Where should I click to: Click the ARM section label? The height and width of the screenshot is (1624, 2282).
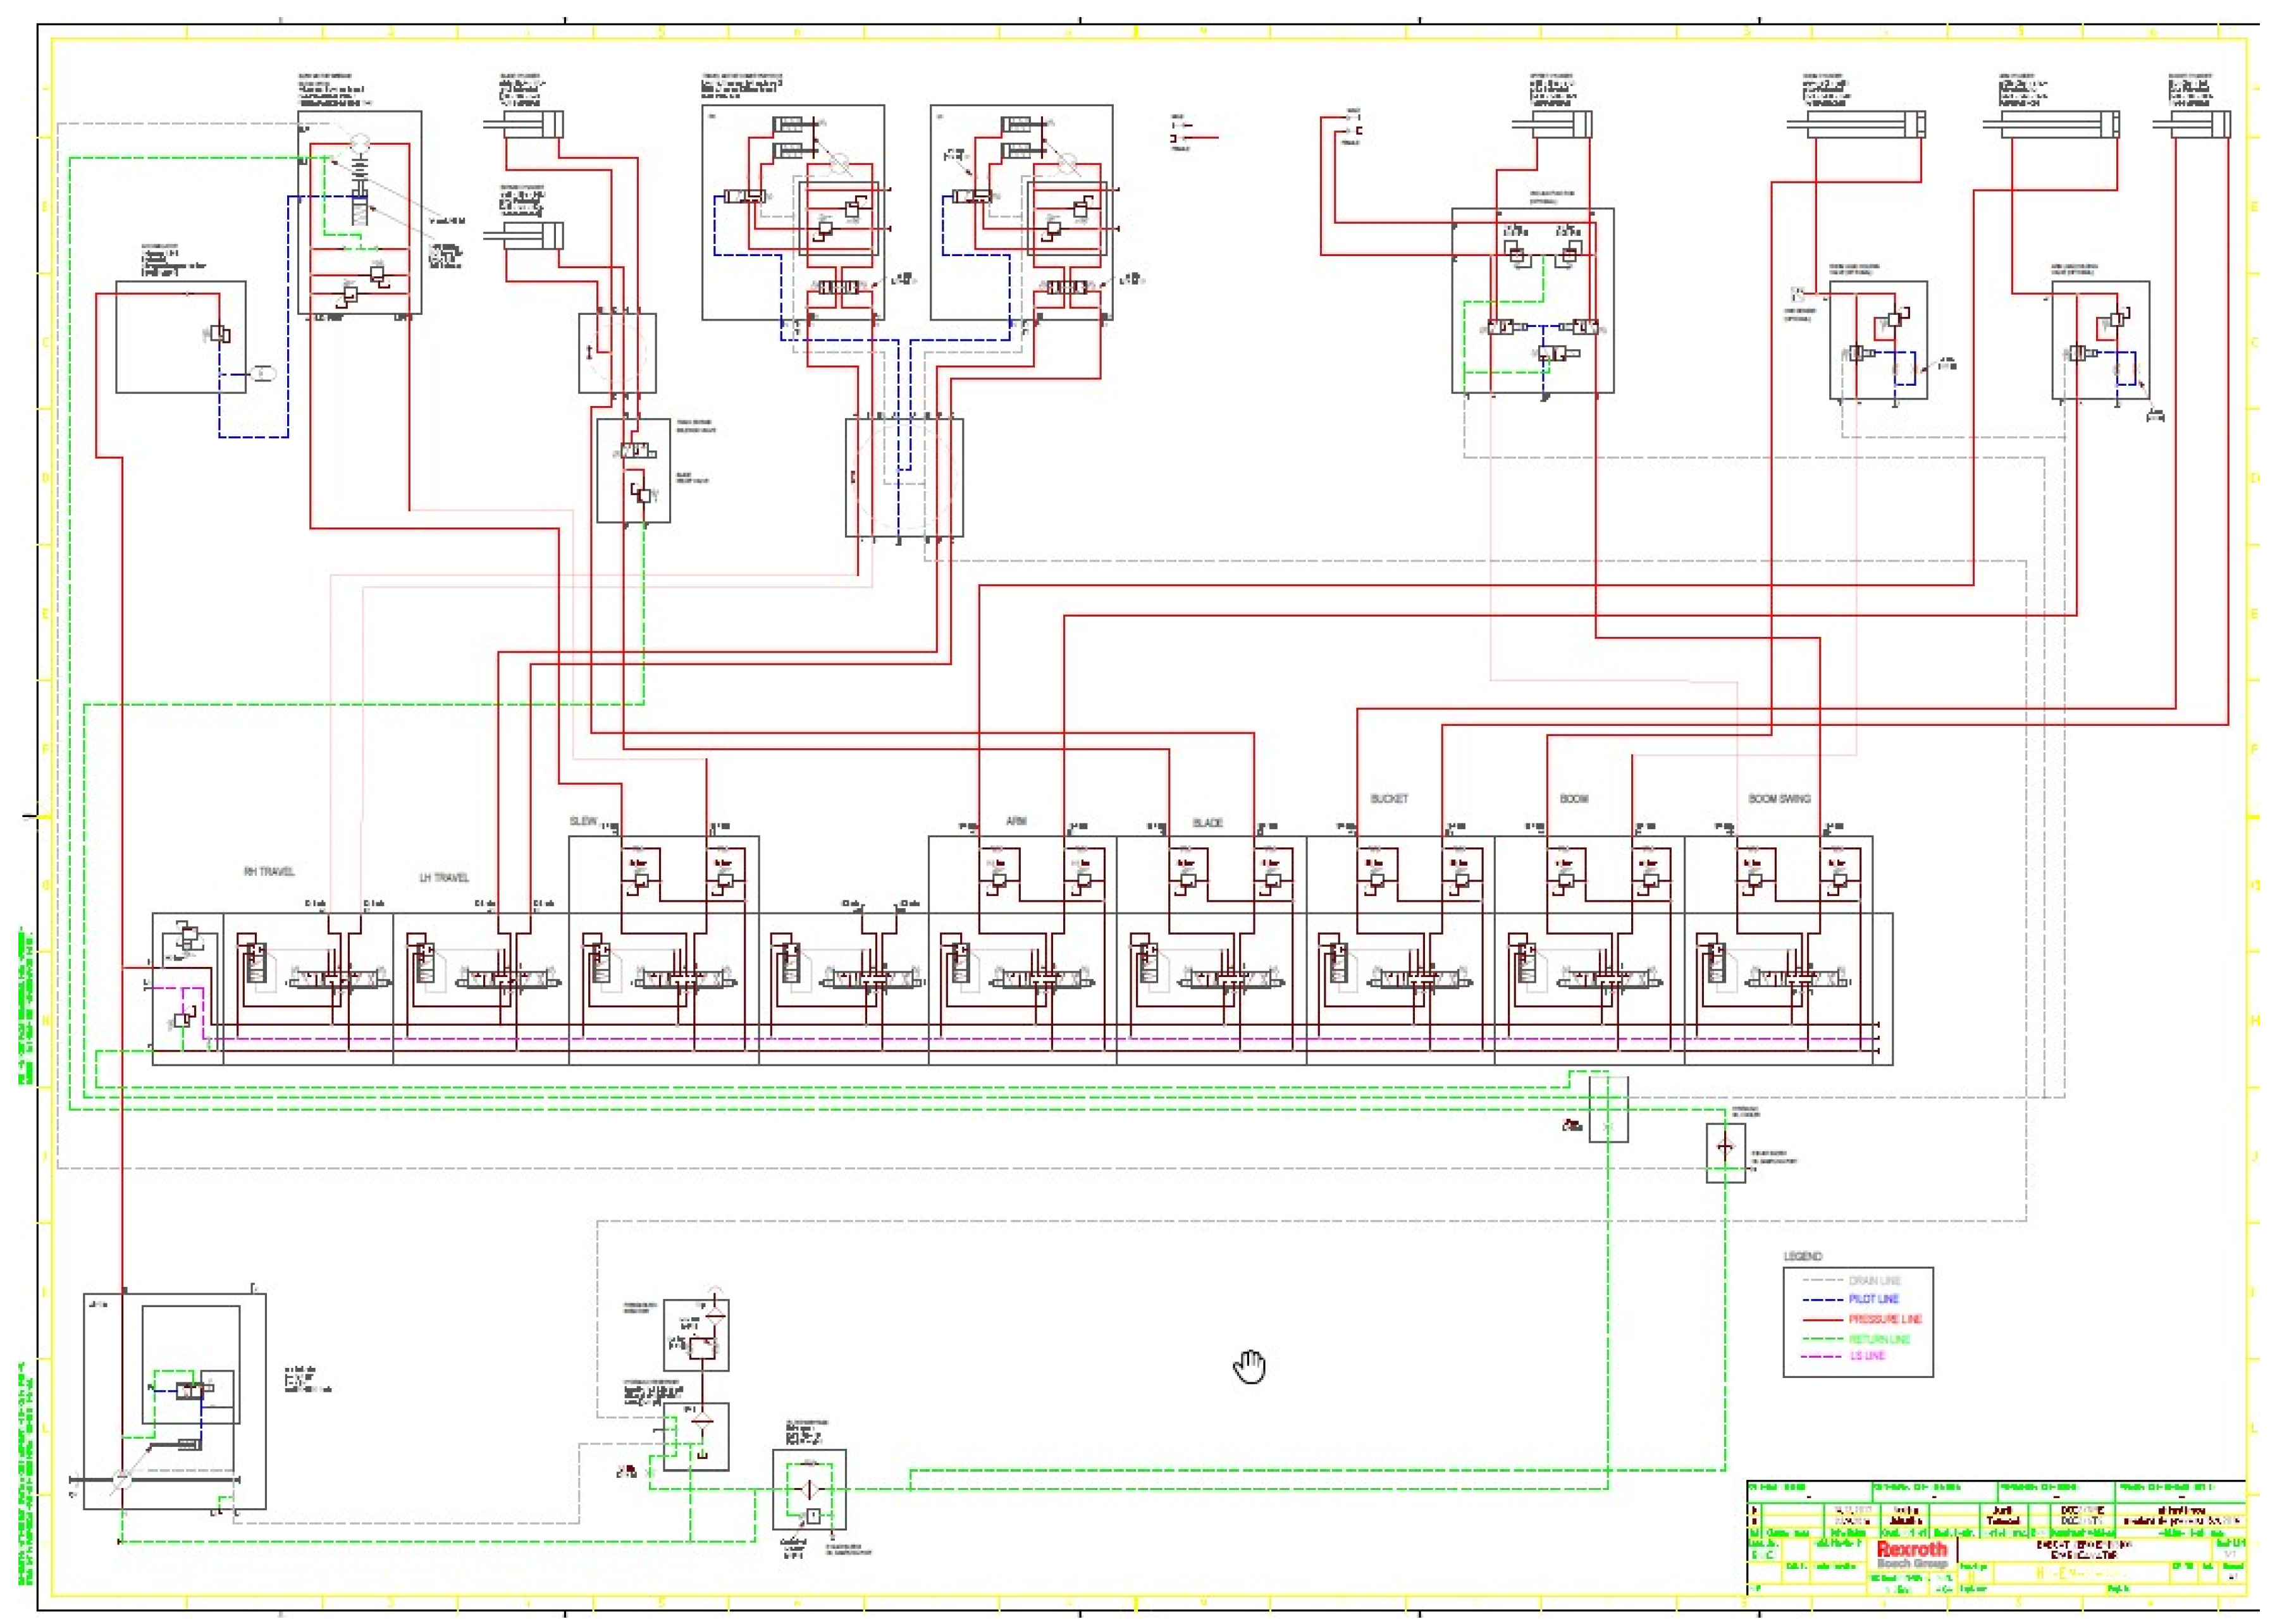[x=1016, y=821]
